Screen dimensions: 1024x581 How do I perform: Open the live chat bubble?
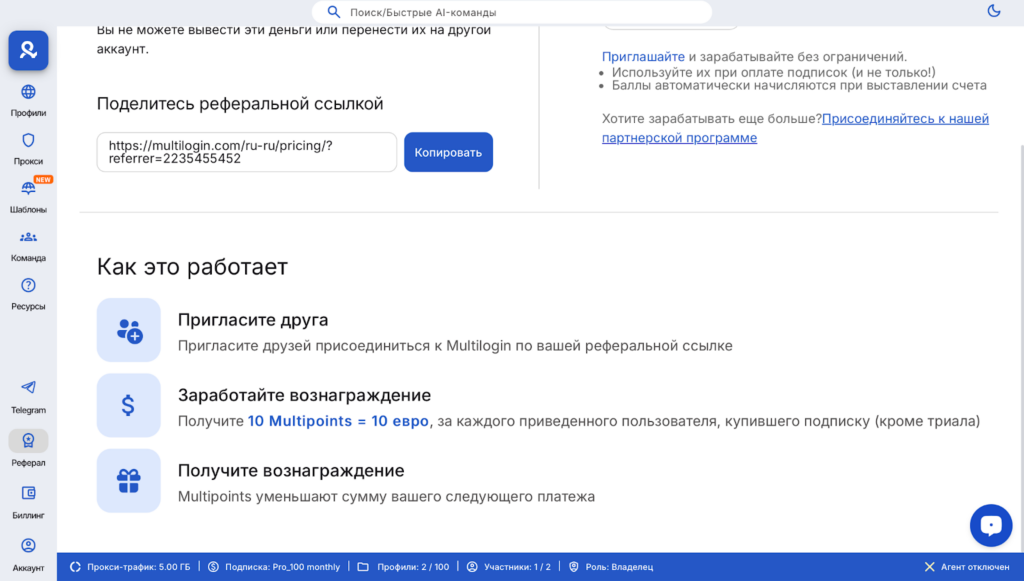pos(991,525)
